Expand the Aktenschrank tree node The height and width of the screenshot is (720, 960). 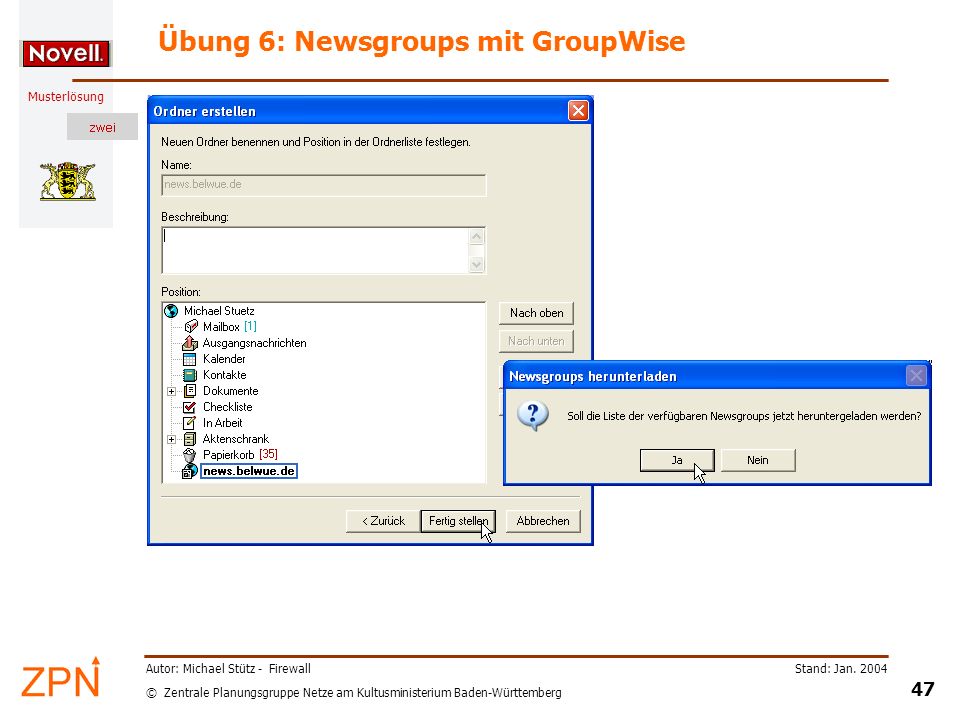[x=171, y=439]
